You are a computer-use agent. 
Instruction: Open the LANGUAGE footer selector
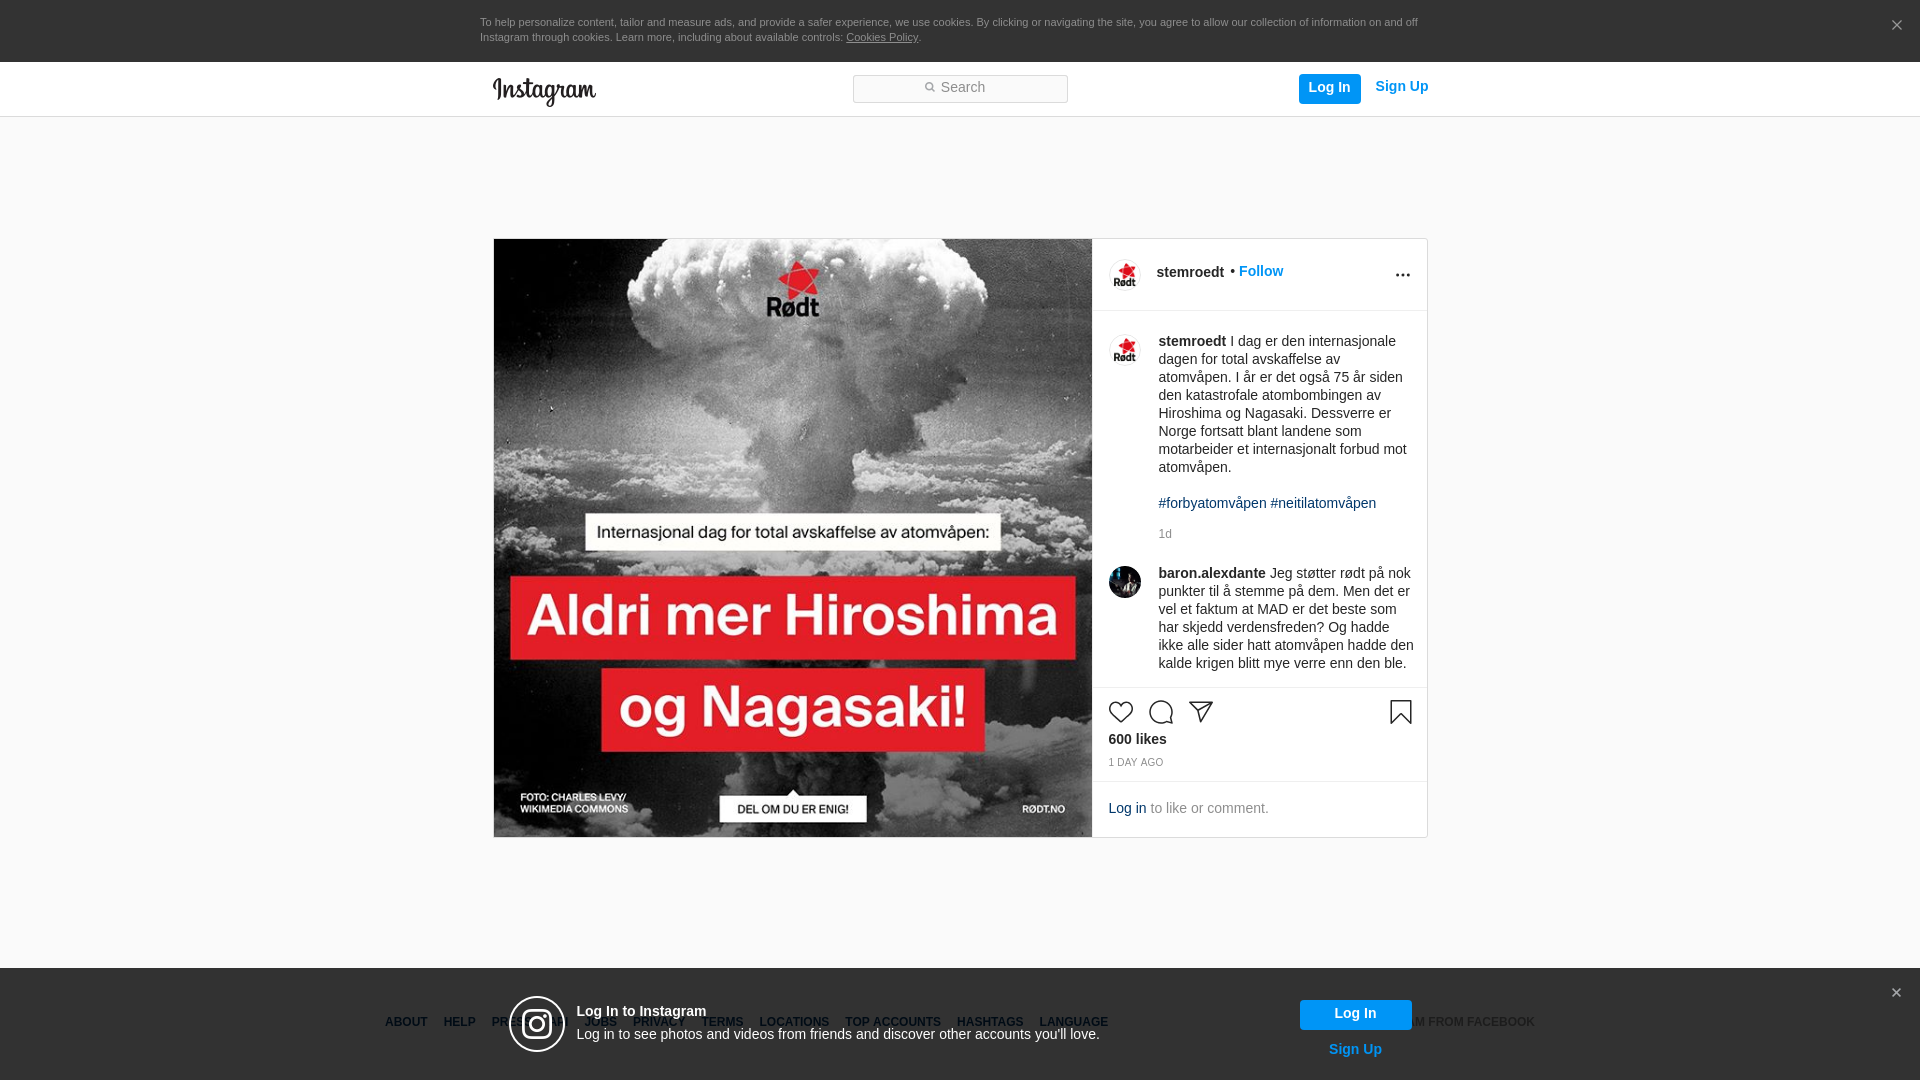click(x=1073, y=1022)
